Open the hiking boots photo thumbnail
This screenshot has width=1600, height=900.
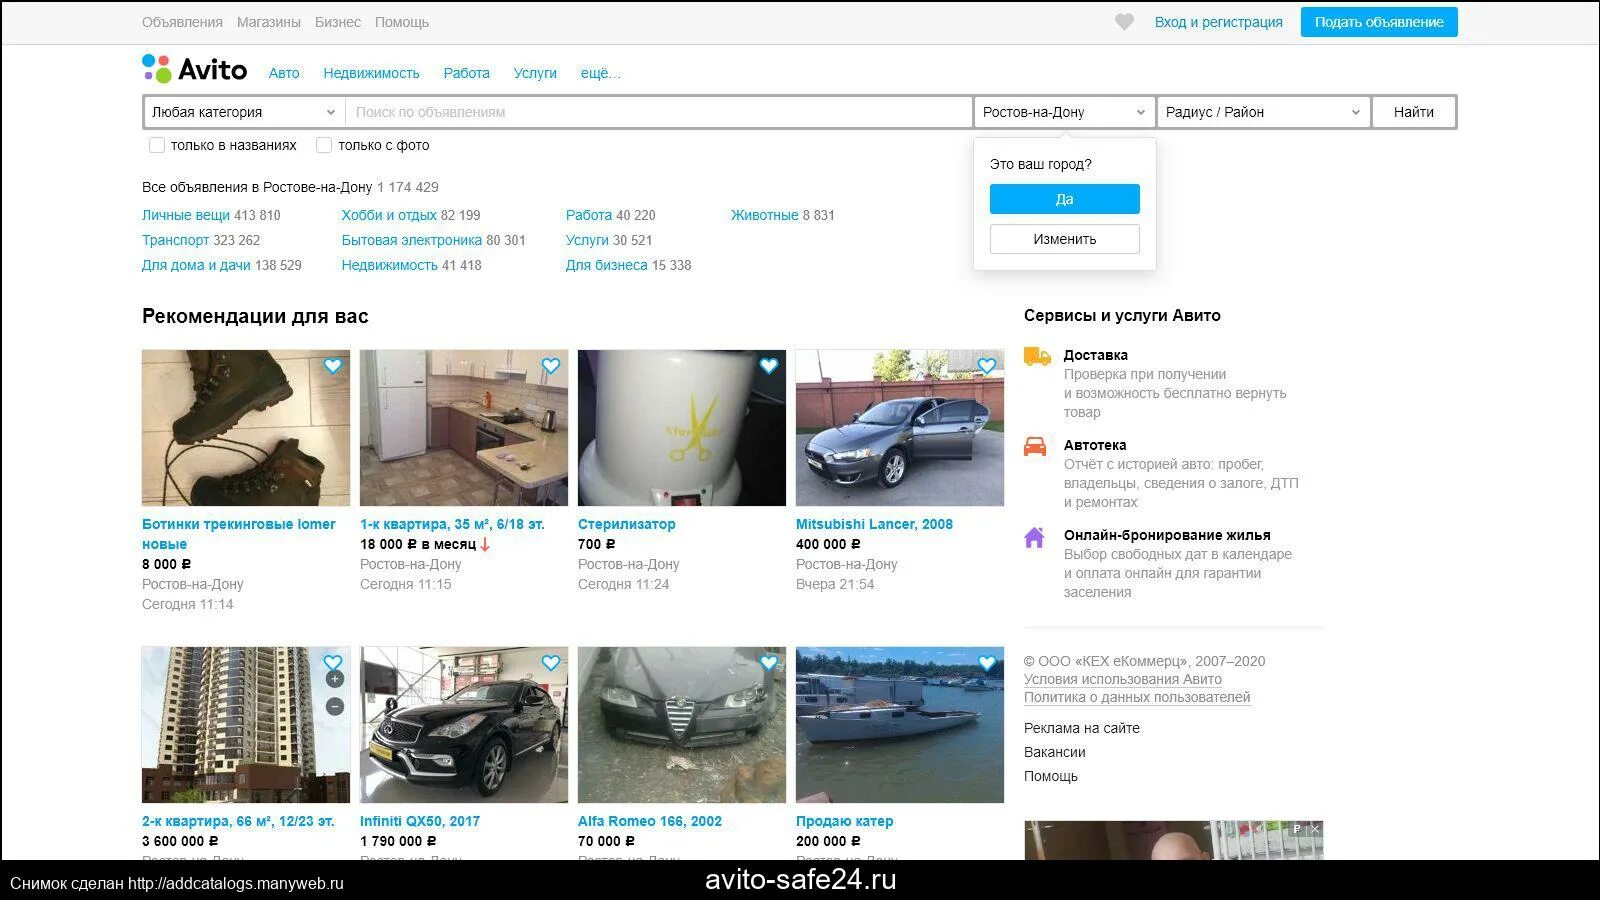tap(246, 428)
